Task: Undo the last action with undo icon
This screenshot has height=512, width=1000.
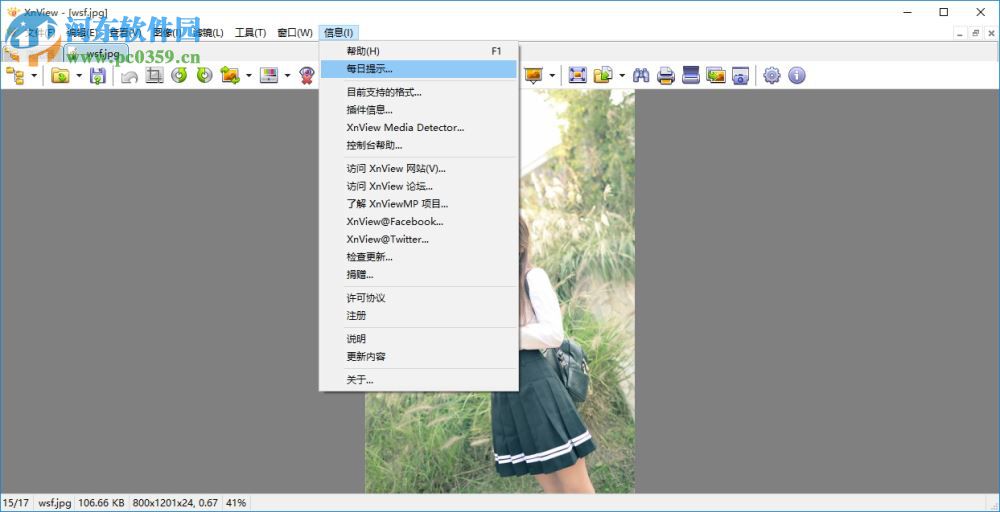Action: coord(129,76)
